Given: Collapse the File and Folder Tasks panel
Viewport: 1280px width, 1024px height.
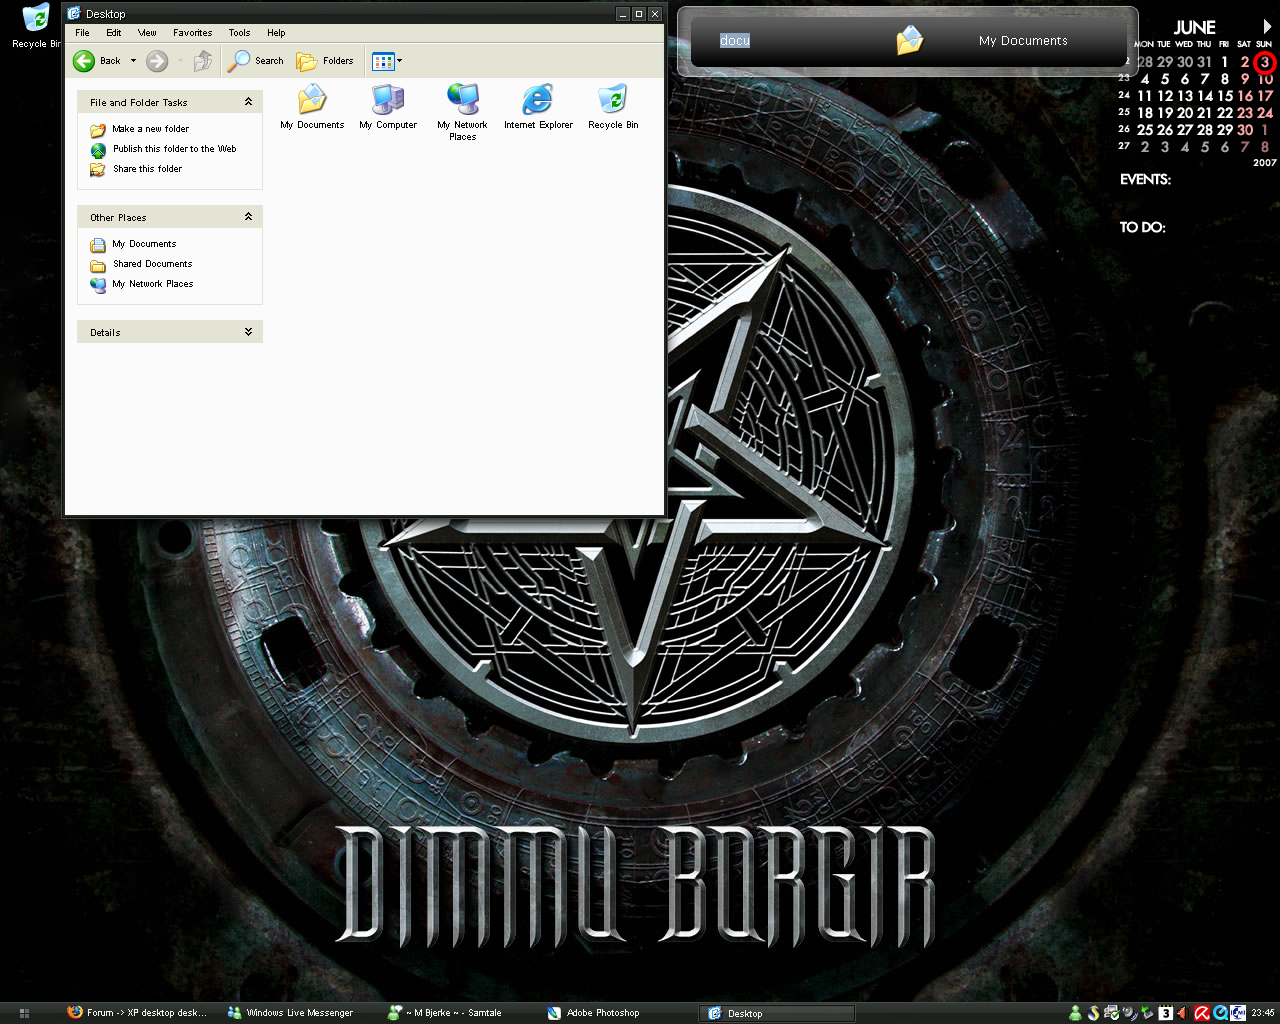Looking at the screenshot, I should (248, 102).
